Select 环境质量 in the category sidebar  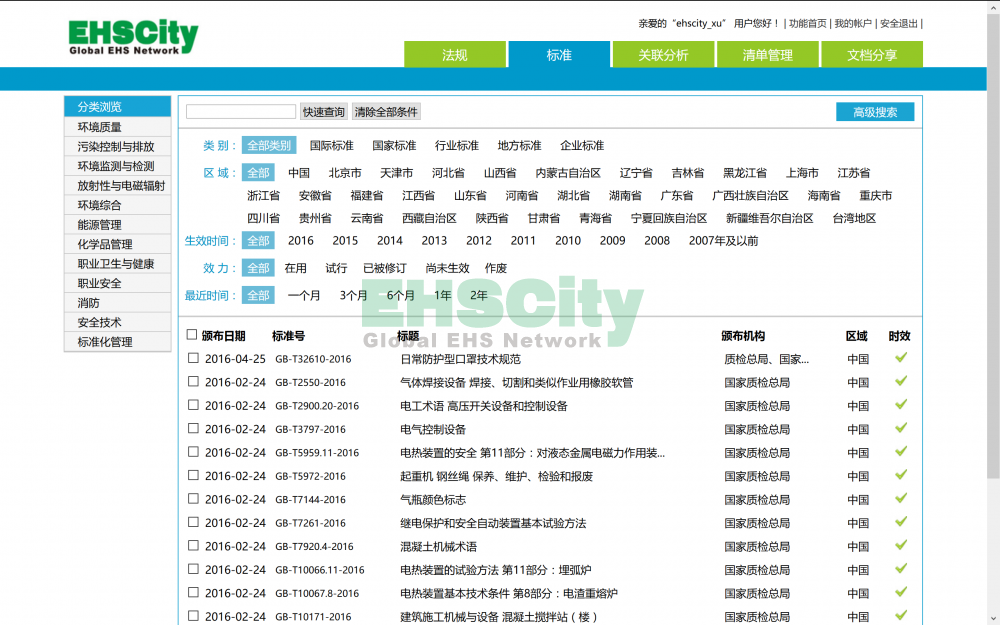tap(100, 127)
